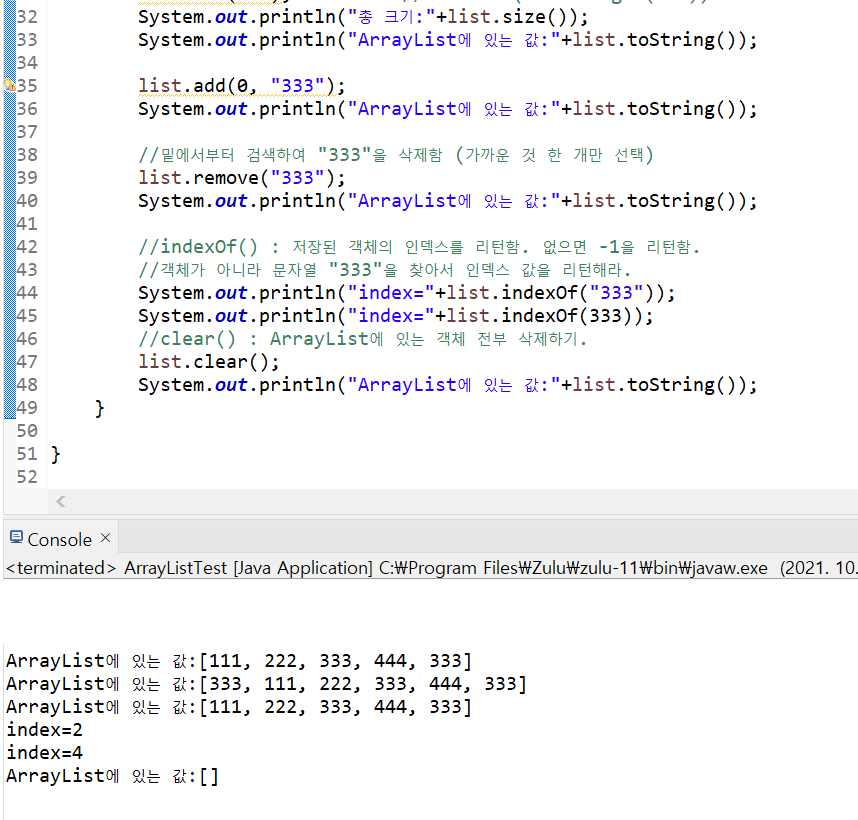
Task: Click line number 47 in gutter
Action: click(x=27, y=362)
